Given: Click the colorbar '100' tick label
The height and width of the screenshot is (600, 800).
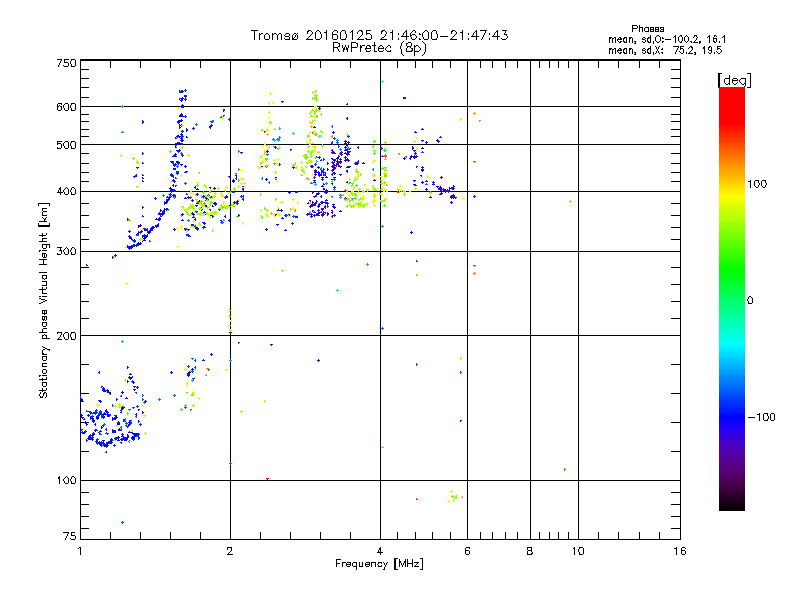Looking at the screenshot, I should pos(757,184).
